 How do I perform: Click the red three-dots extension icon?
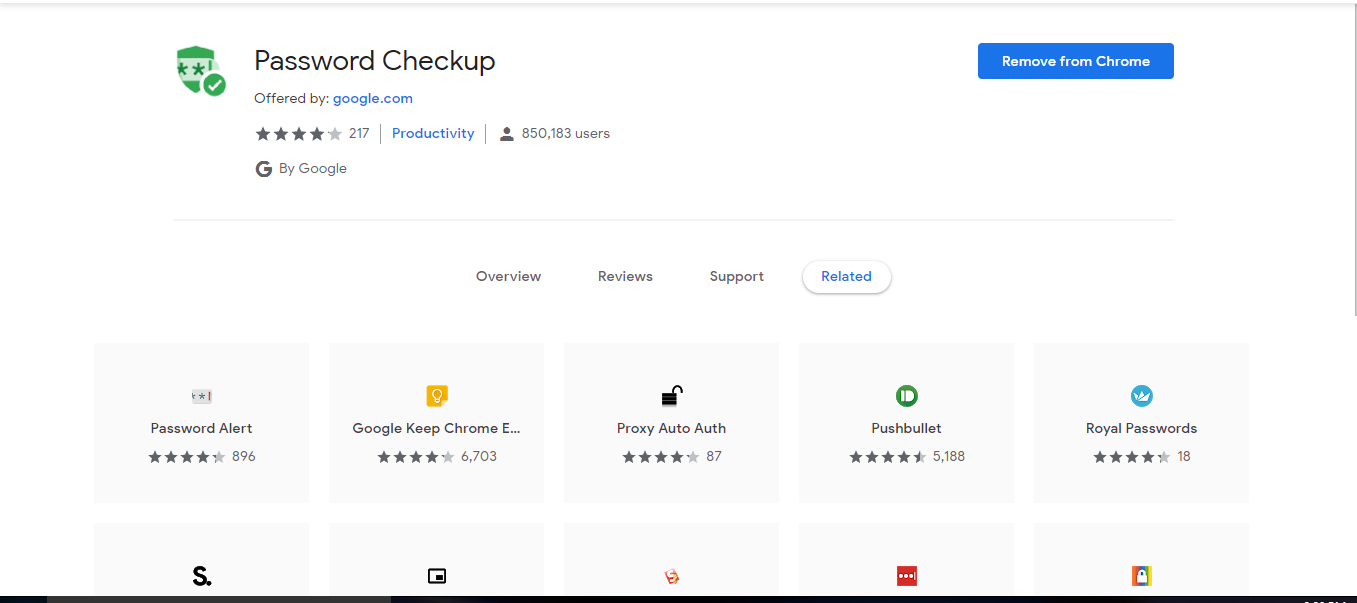click(907, 576)
